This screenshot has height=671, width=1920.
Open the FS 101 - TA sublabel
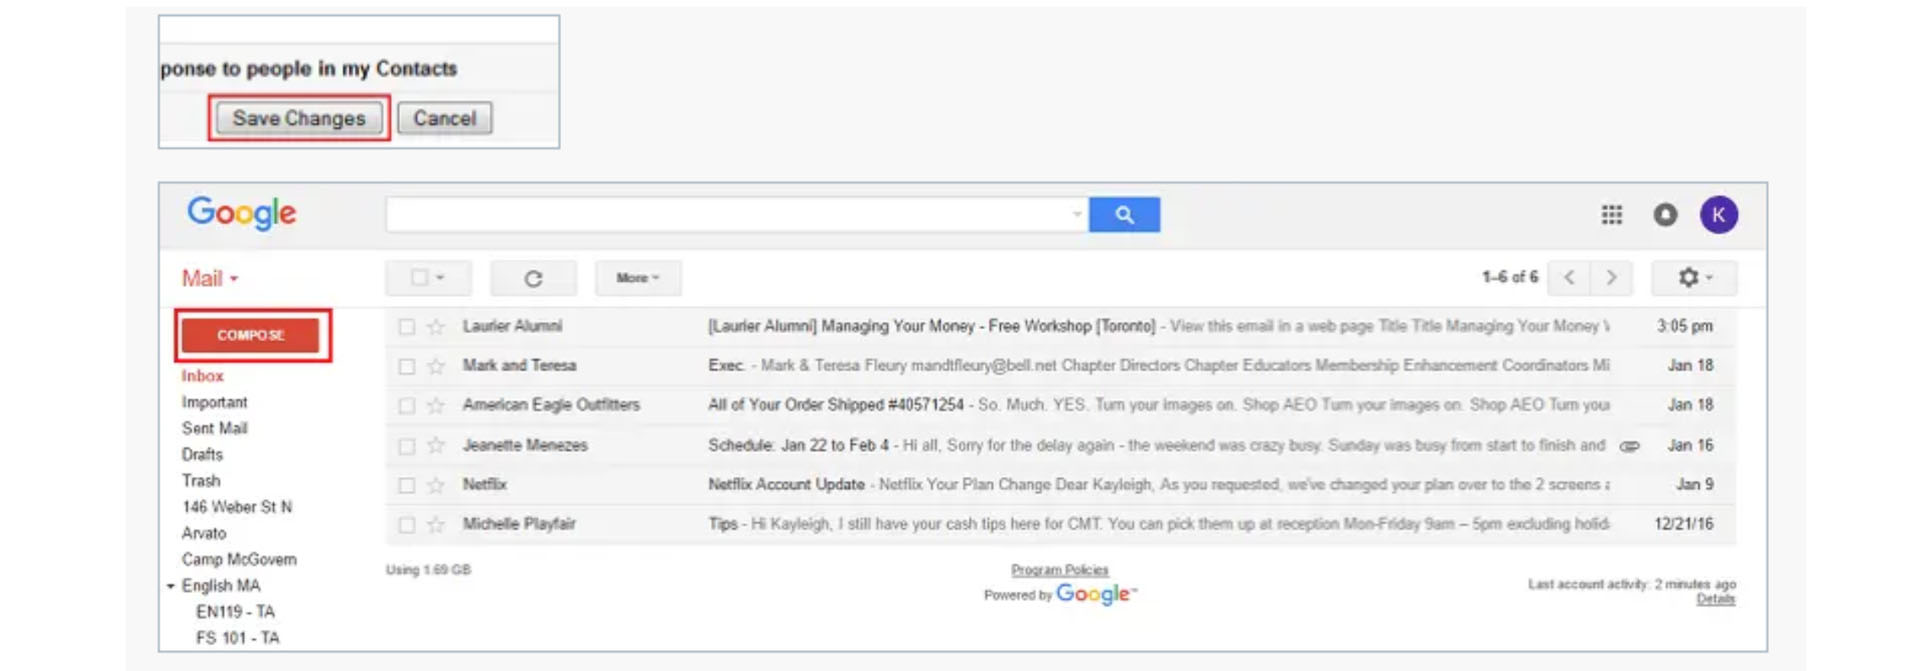coord(237,638)
